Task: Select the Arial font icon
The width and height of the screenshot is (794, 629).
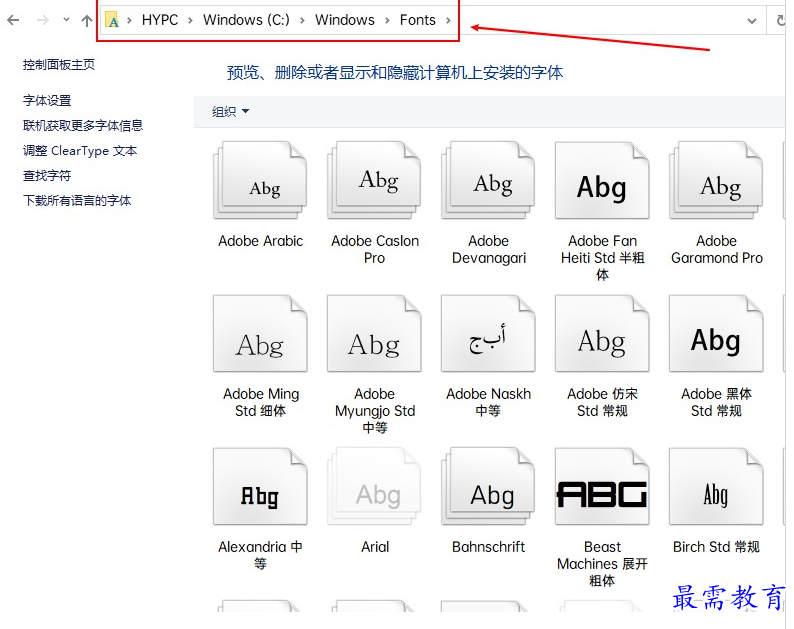Action: 374,487
